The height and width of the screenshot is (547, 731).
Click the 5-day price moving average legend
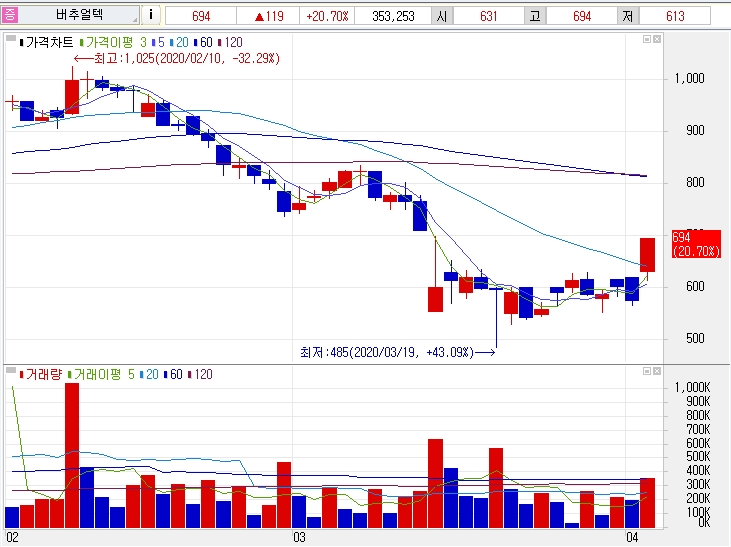(159, 42)
